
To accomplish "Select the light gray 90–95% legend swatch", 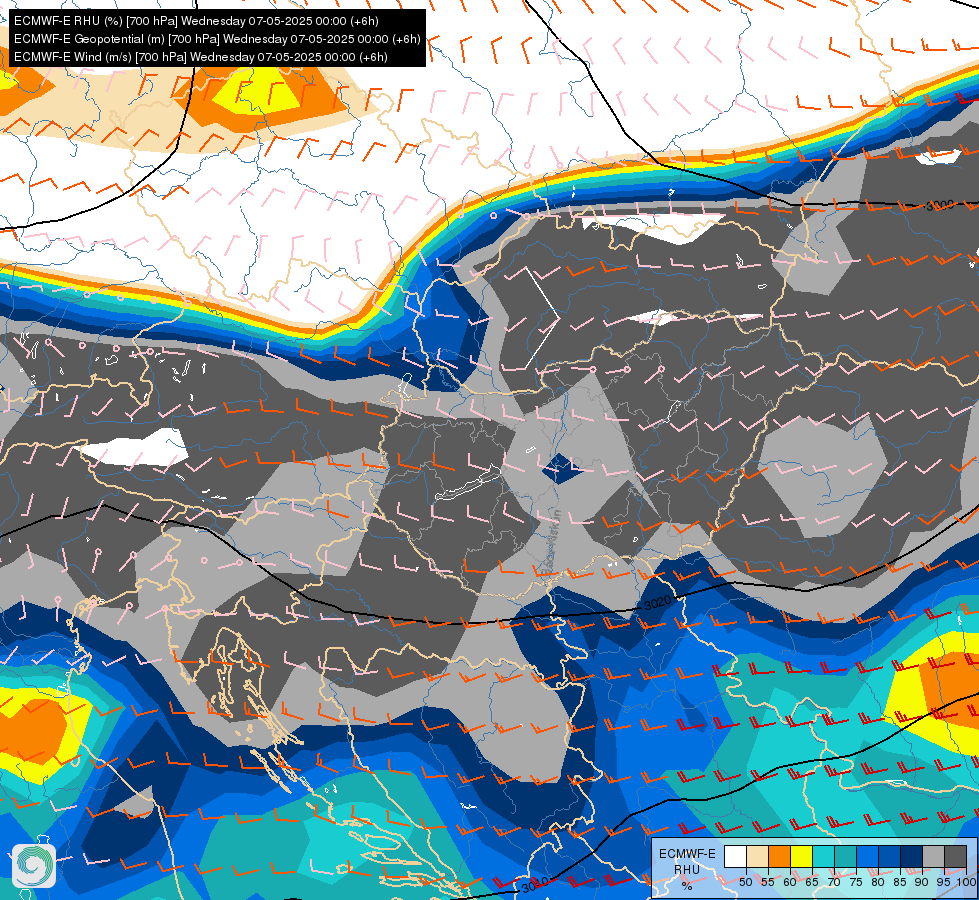I will (933, 857).
